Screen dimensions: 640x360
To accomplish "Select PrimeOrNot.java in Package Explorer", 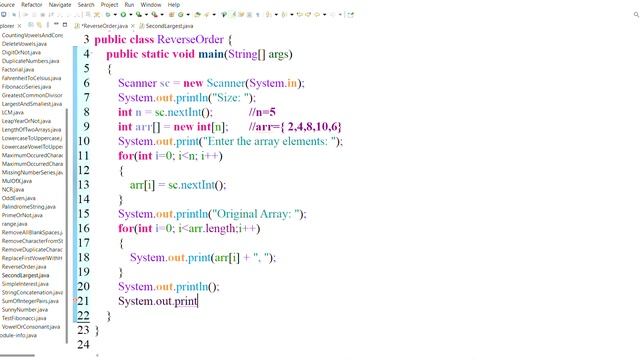I will (x=22, y=215).
